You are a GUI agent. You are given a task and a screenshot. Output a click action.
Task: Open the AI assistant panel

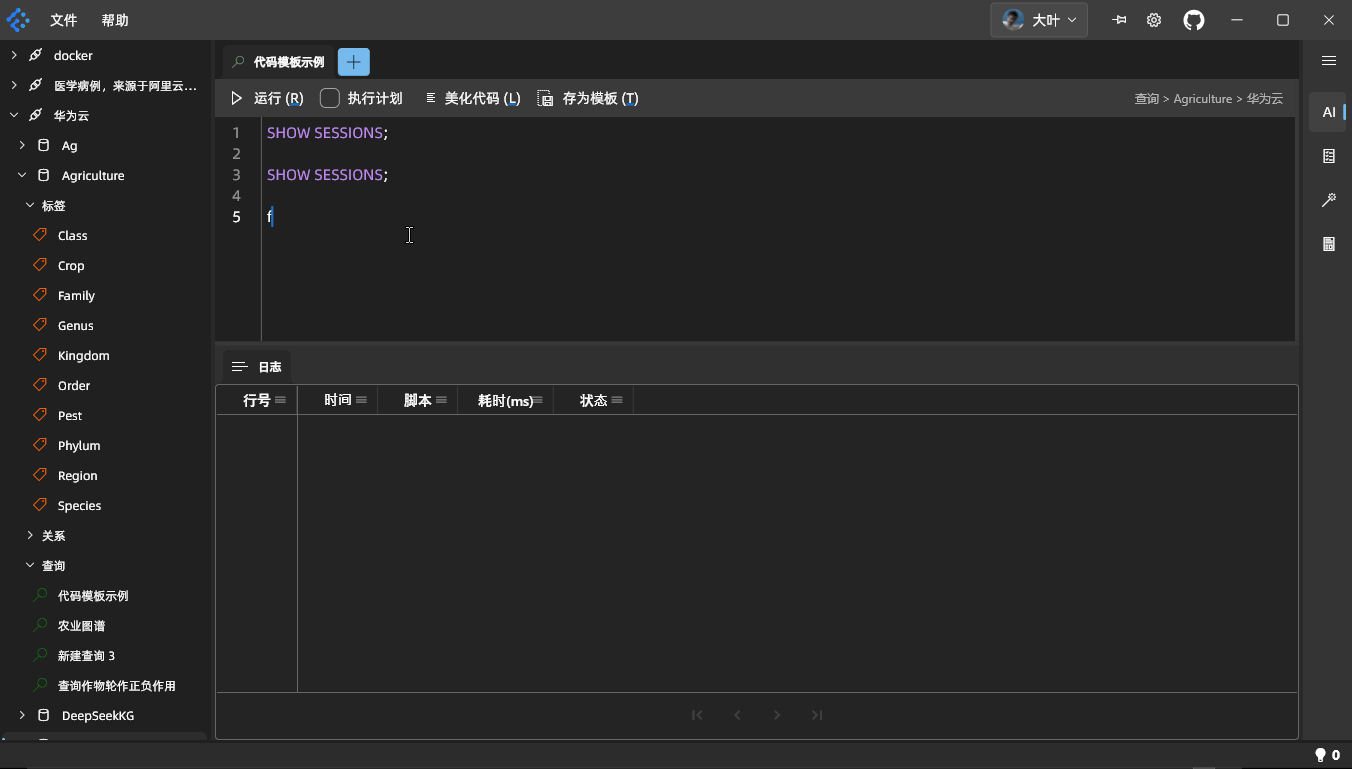click(x=1328, y=112)
